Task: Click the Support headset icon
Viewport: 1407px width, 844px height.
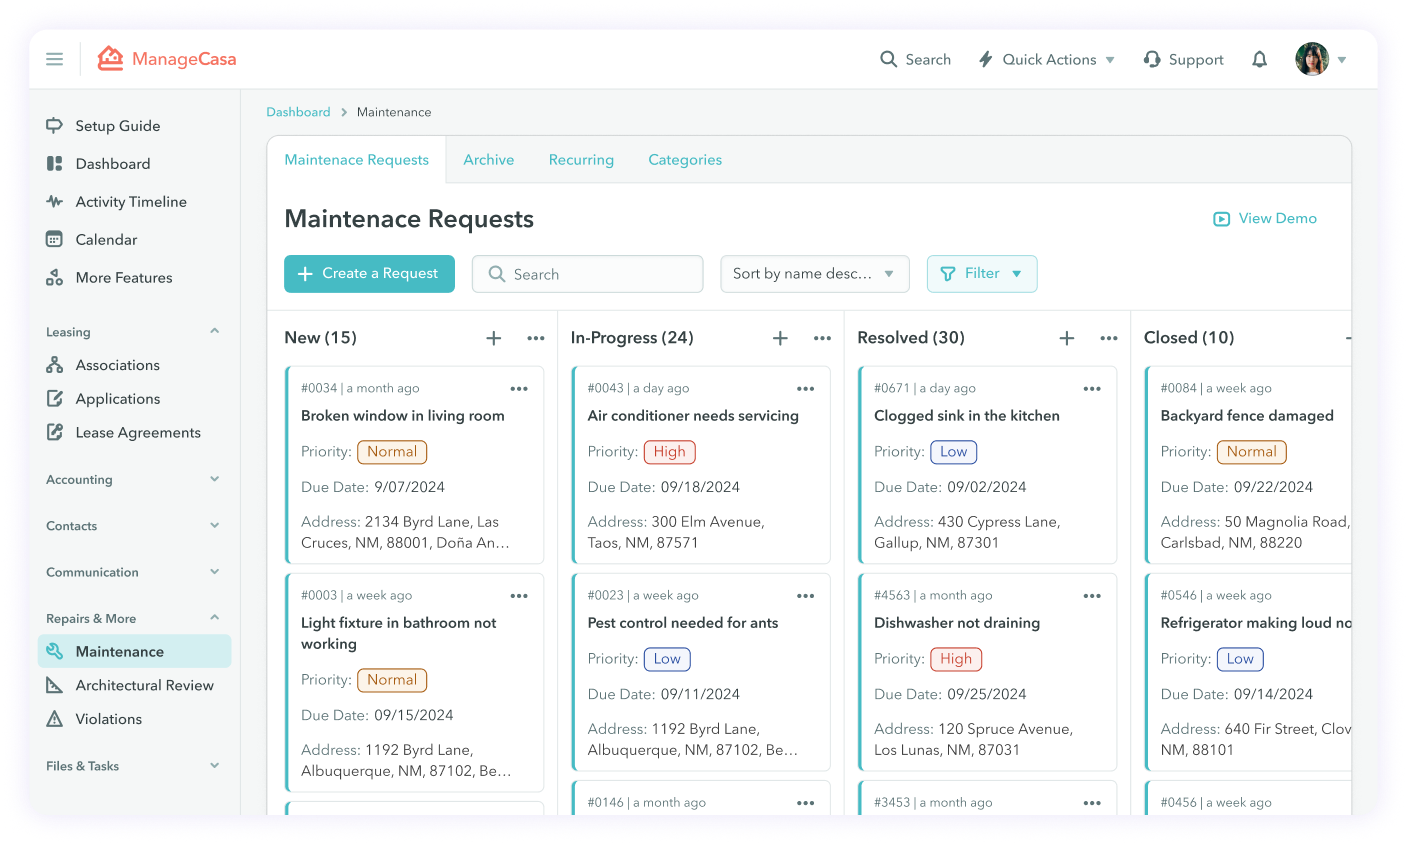Action: click(1183, 59)
